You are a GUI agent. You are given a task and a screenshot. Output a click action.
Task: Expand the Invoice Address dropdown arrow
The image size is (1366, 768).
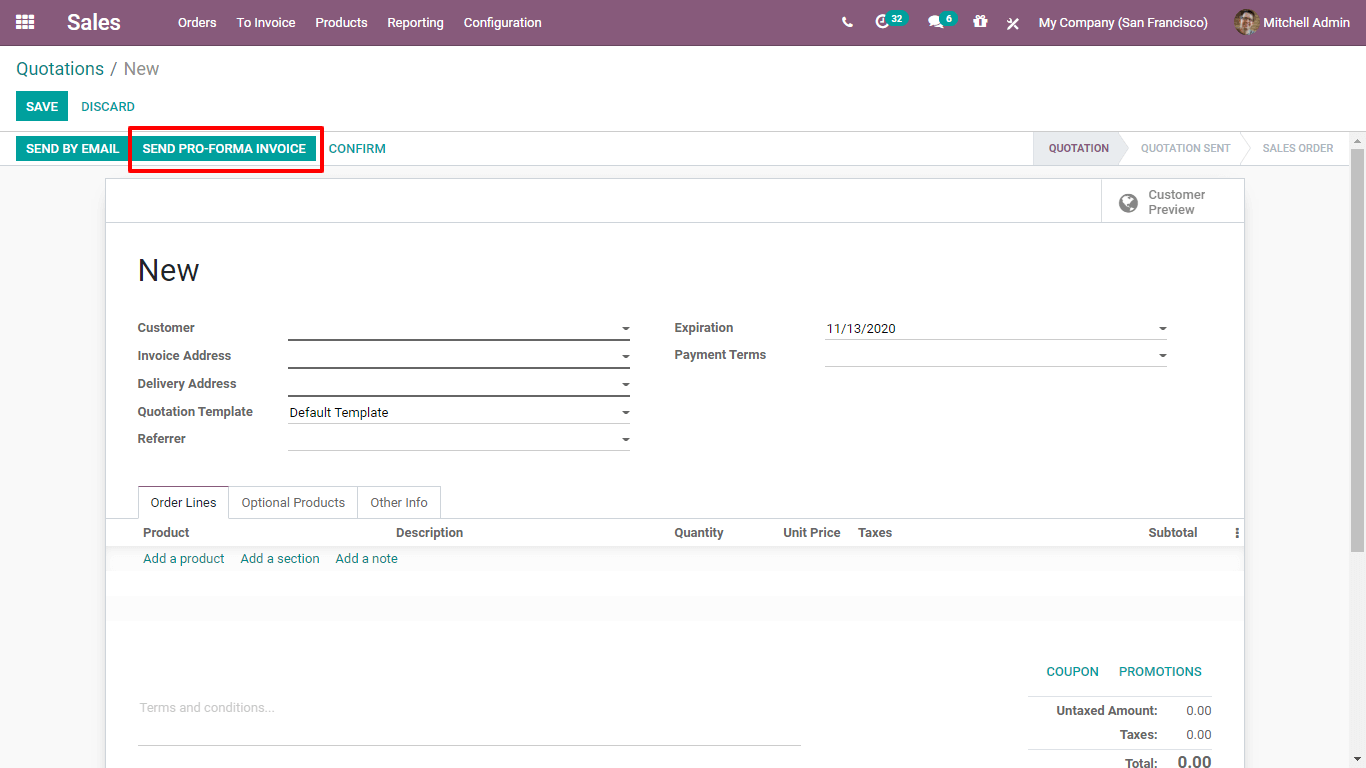[625, 357]
